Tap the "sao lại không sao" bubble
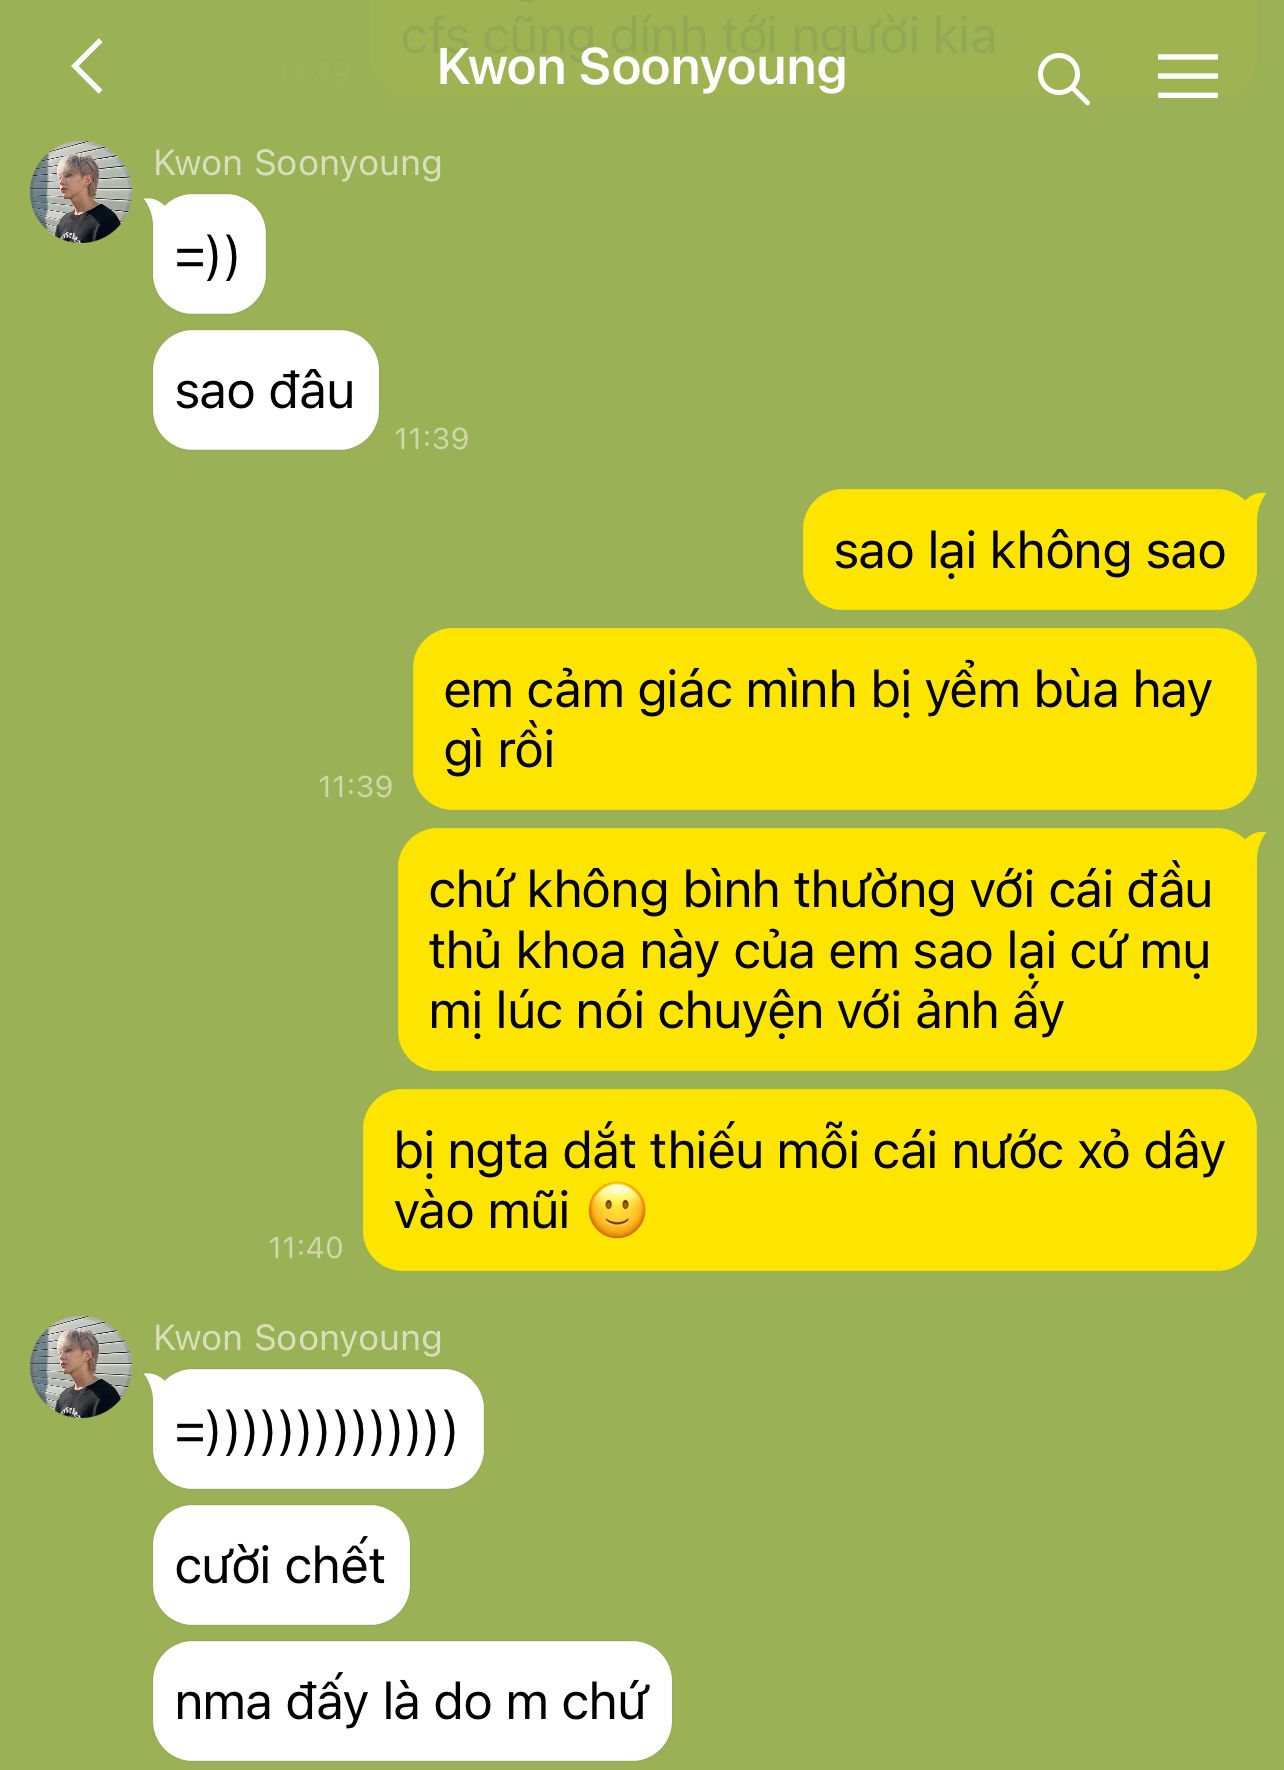The height and width of the screenshot is (1770, 1284). [1029, 550]
